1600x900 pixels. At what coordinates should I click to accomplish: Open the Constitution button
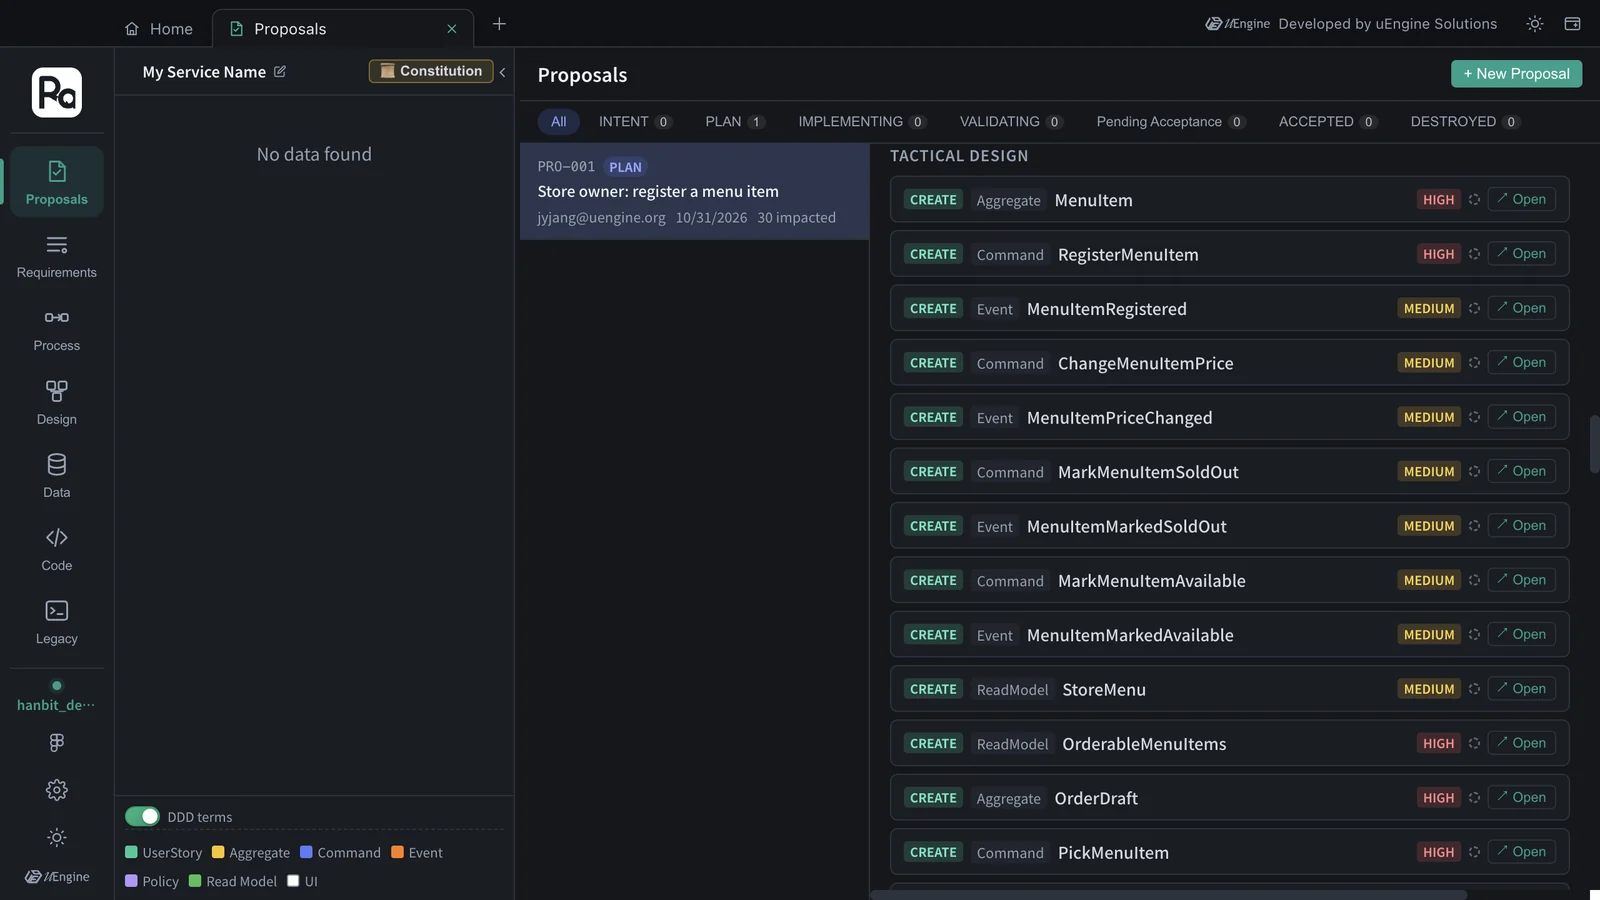click(x=431, y=71)
